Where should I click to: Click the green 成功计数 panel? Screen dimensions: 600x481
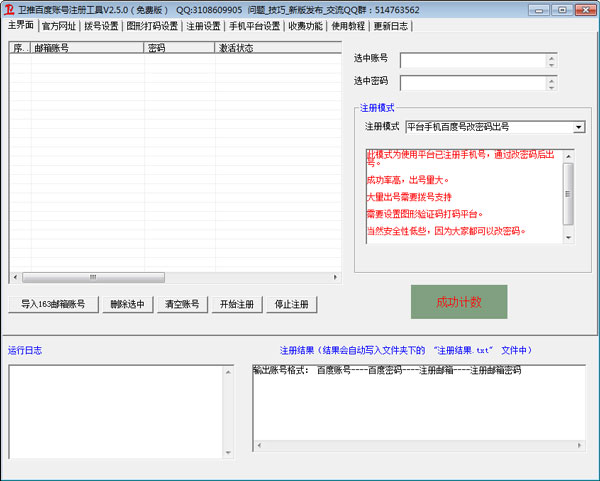459,302
